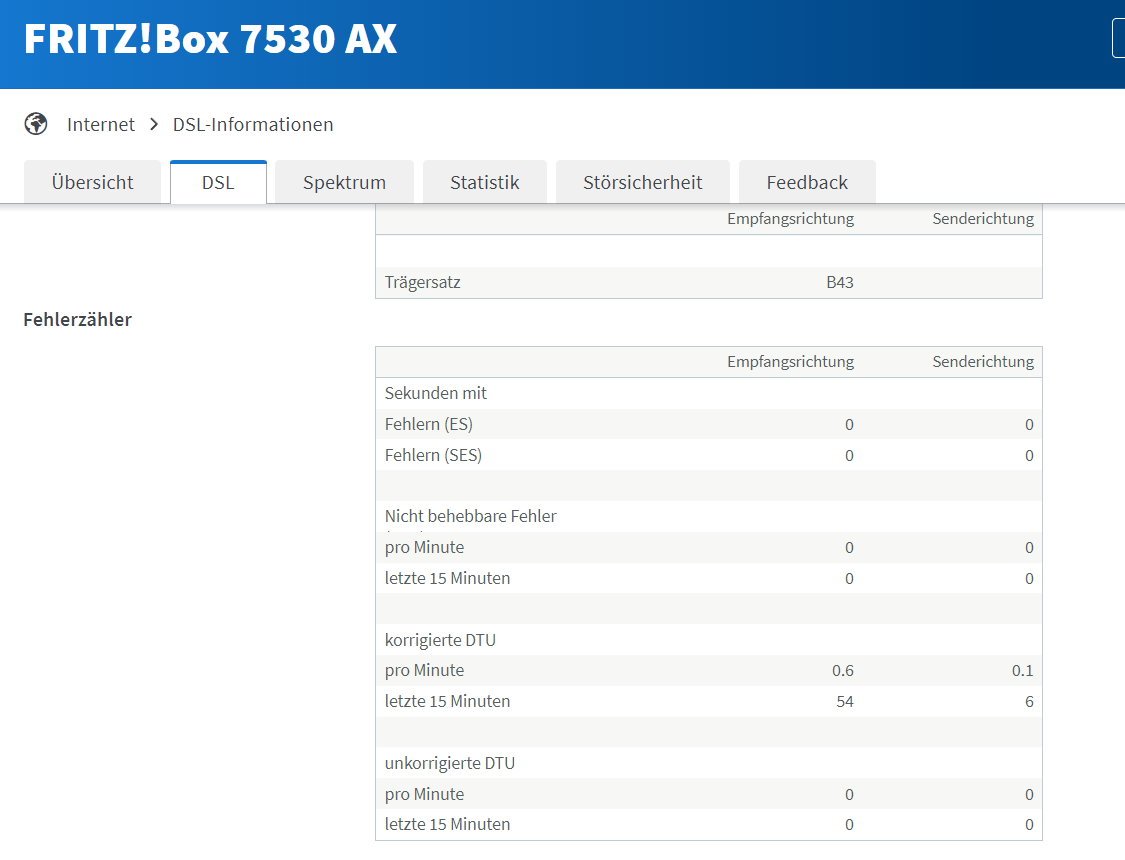1125x860 pixels.
Task: Click the Fehlern (SES) row label
Action: [433, 455]
